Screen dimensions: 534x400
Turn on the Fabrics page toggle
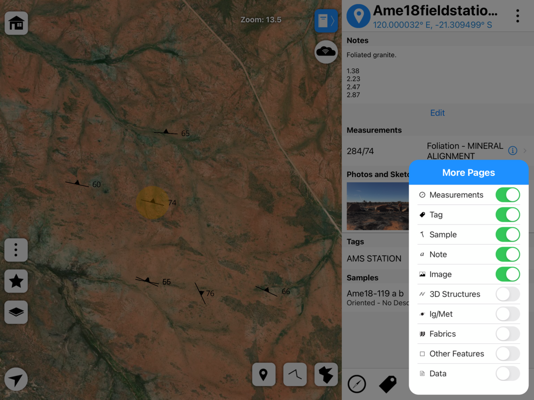coord(508,334)
